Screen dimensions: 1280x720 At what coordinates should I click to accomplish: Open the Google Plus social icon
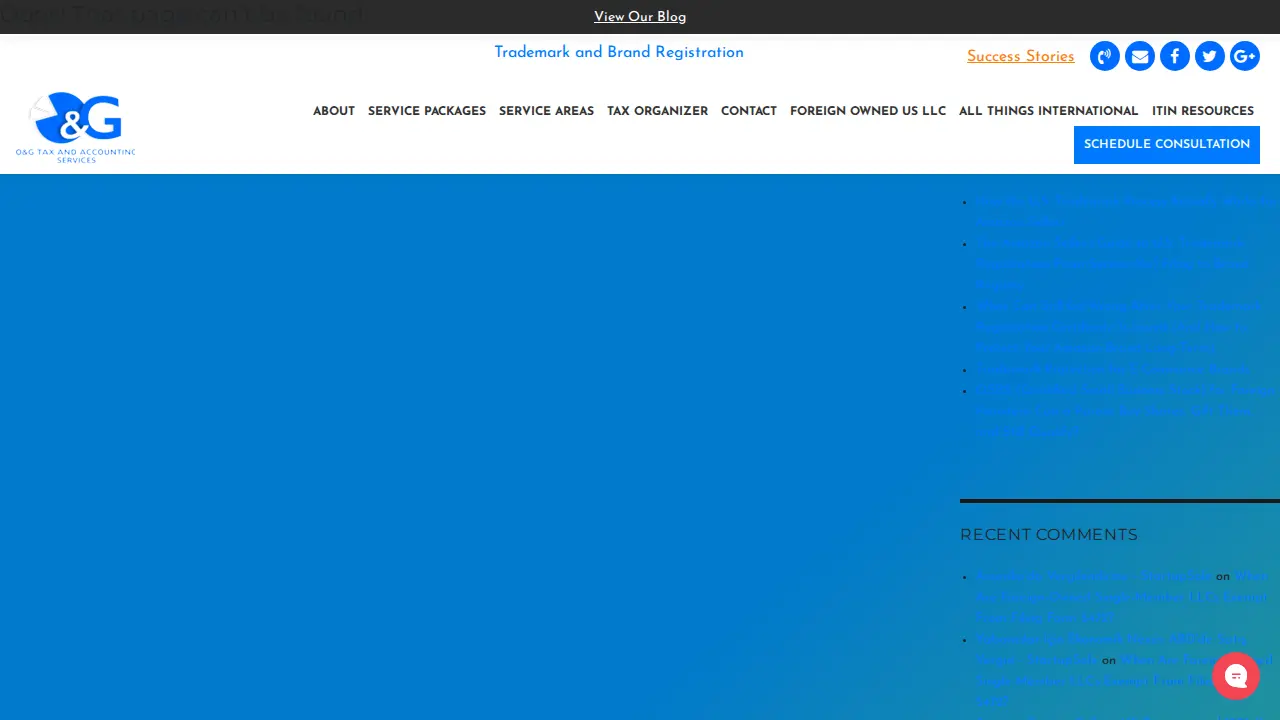coord(1245,56)
